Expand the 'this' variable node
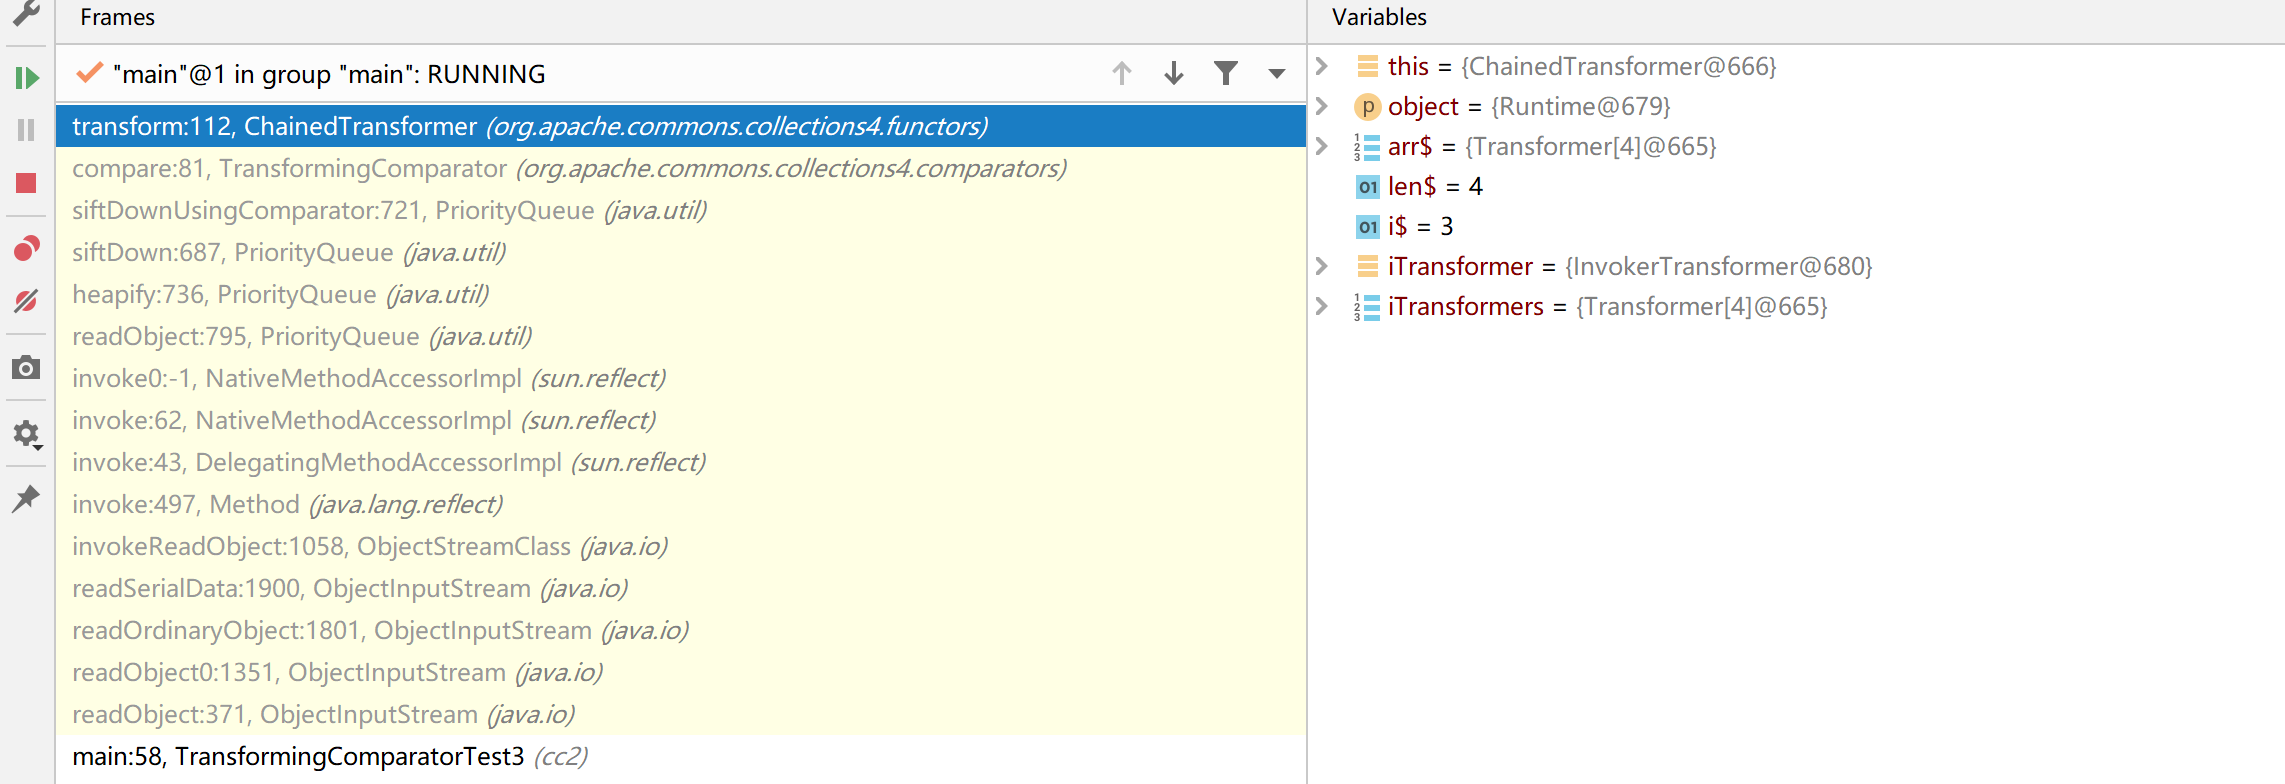2285x784 pixels. (x=1322, y=66)
